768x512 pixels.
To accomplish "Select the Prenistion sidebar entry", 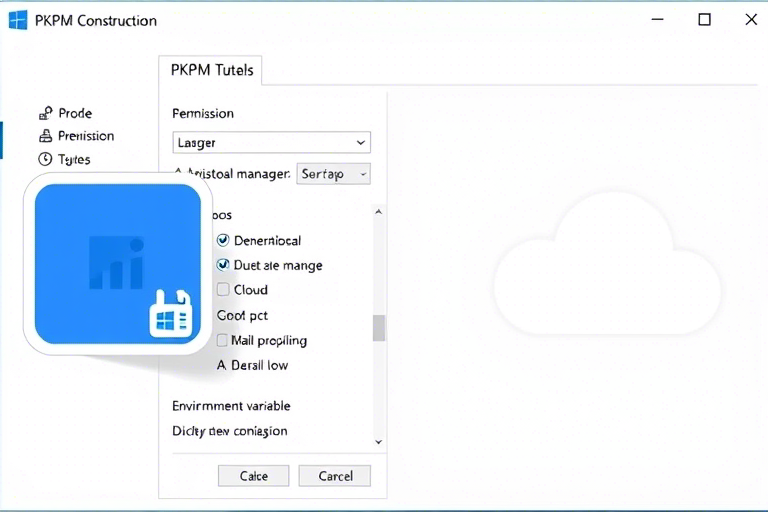I will click(76, 136).
